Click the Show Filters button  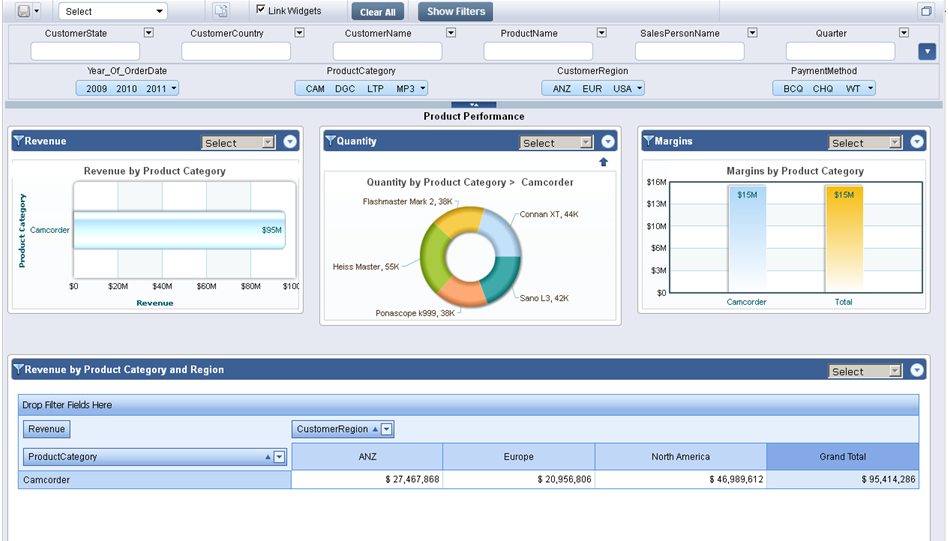coord(455,12)
